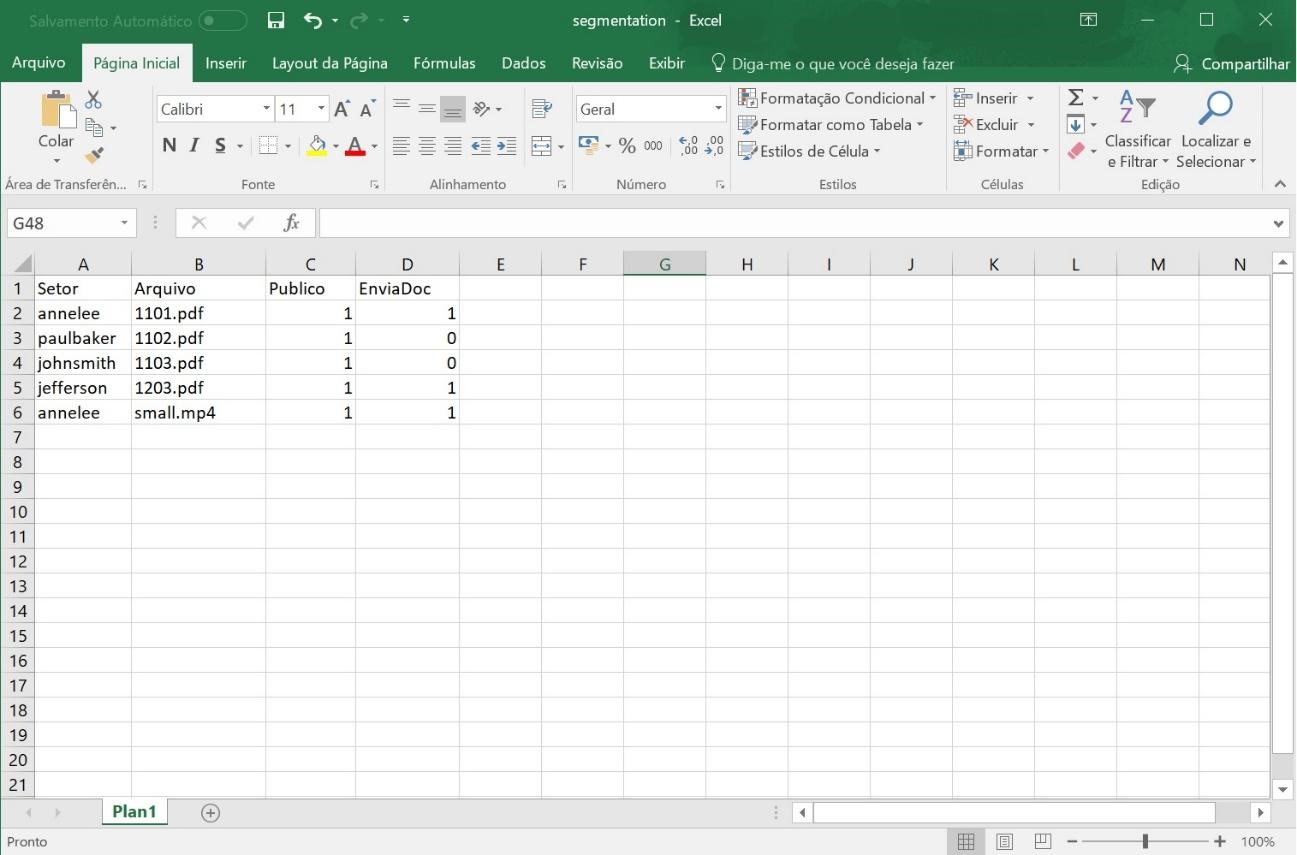1297x855 pixels.
Task: Align cell text to the right
Action: coord(453,146)
